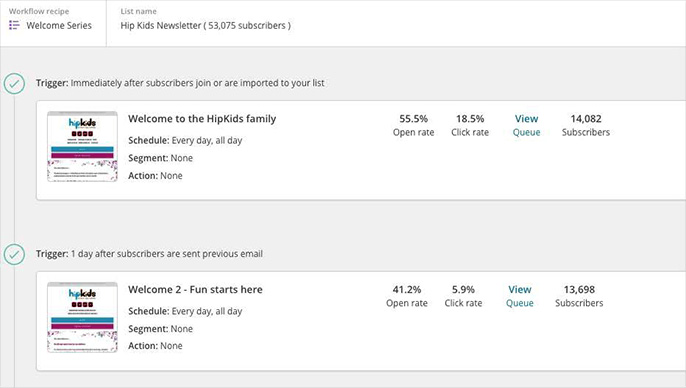Viewport: 686px width, 388px height.
Task: Click the 5.9% click rate stat
Action: click(463, 296)
